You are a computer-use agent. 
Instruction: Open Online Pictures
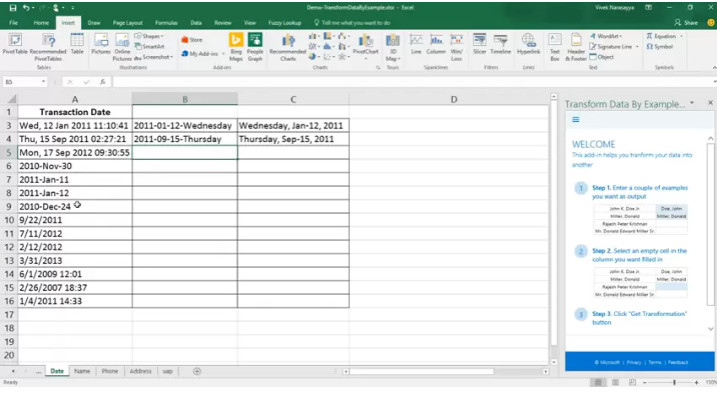coord(122,47)
